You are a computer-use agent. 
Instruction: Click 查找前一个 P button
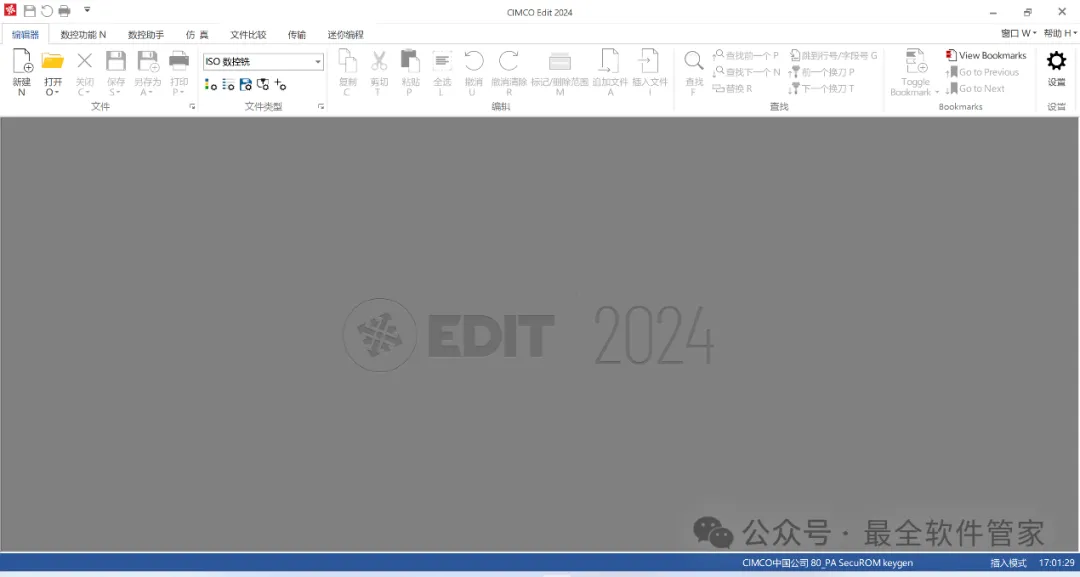click(745, 55)
